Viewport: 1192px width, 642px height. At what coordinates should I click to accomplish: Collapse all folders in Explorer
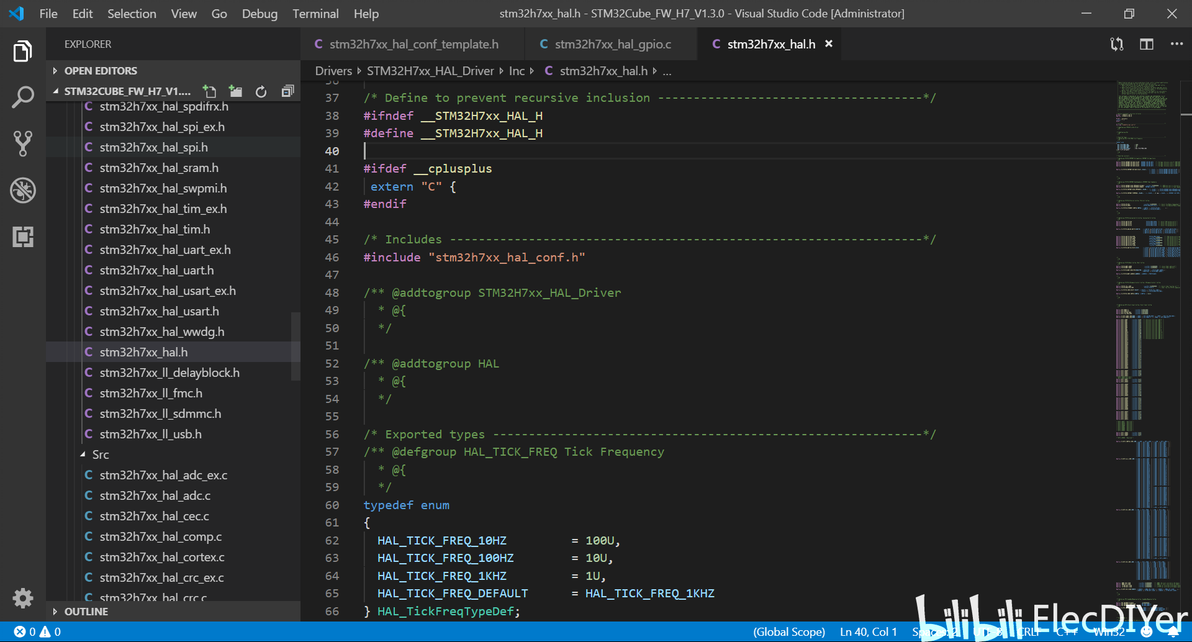[287, 92]
